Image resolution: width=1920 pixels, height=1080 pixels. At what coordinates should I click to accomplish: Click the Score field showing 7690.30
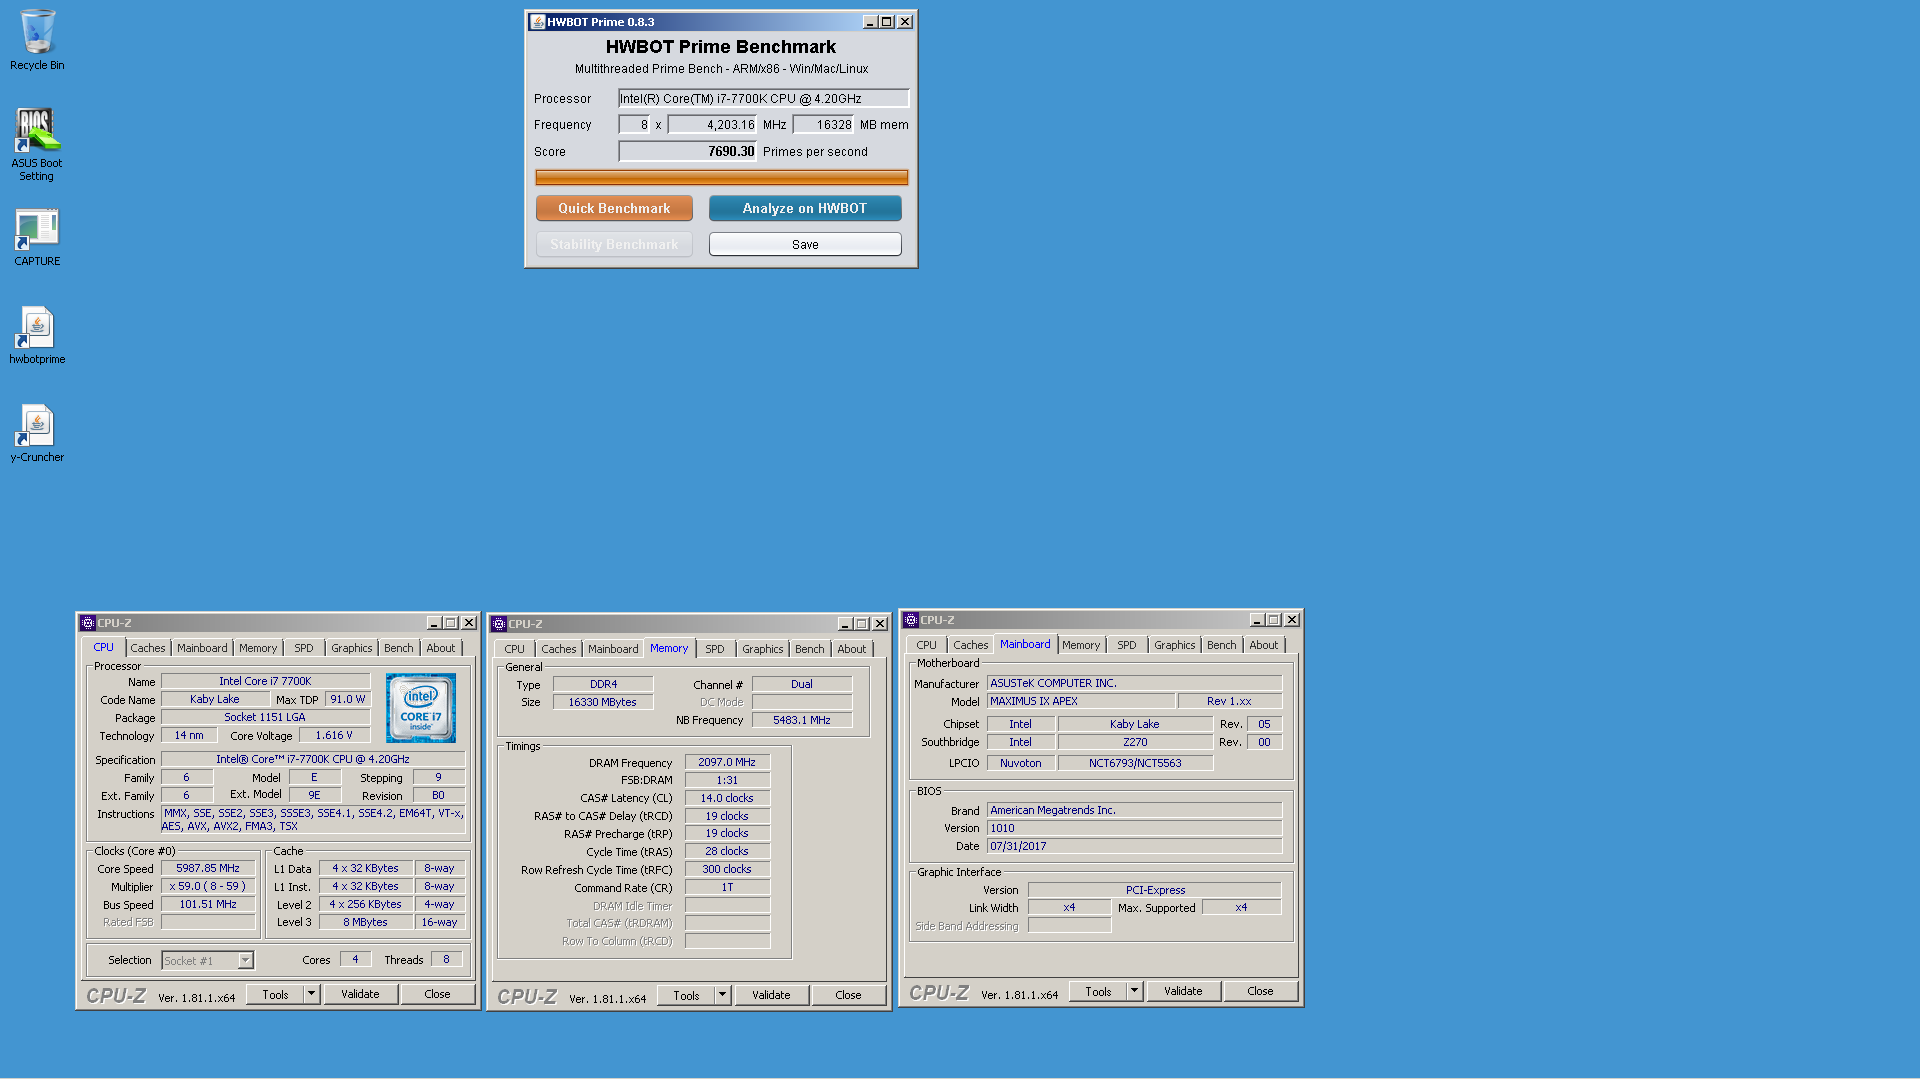[x=687, y=152]
